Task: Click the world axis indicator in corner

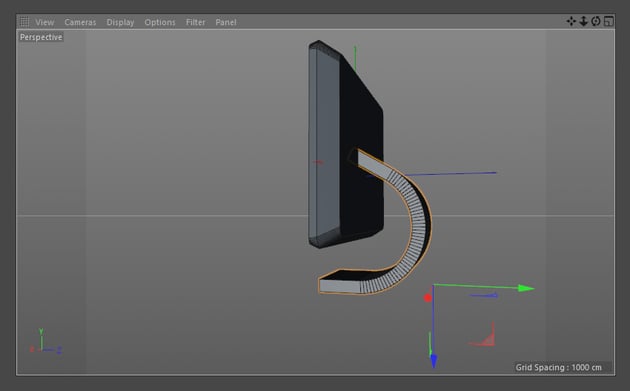Action: 45,342
